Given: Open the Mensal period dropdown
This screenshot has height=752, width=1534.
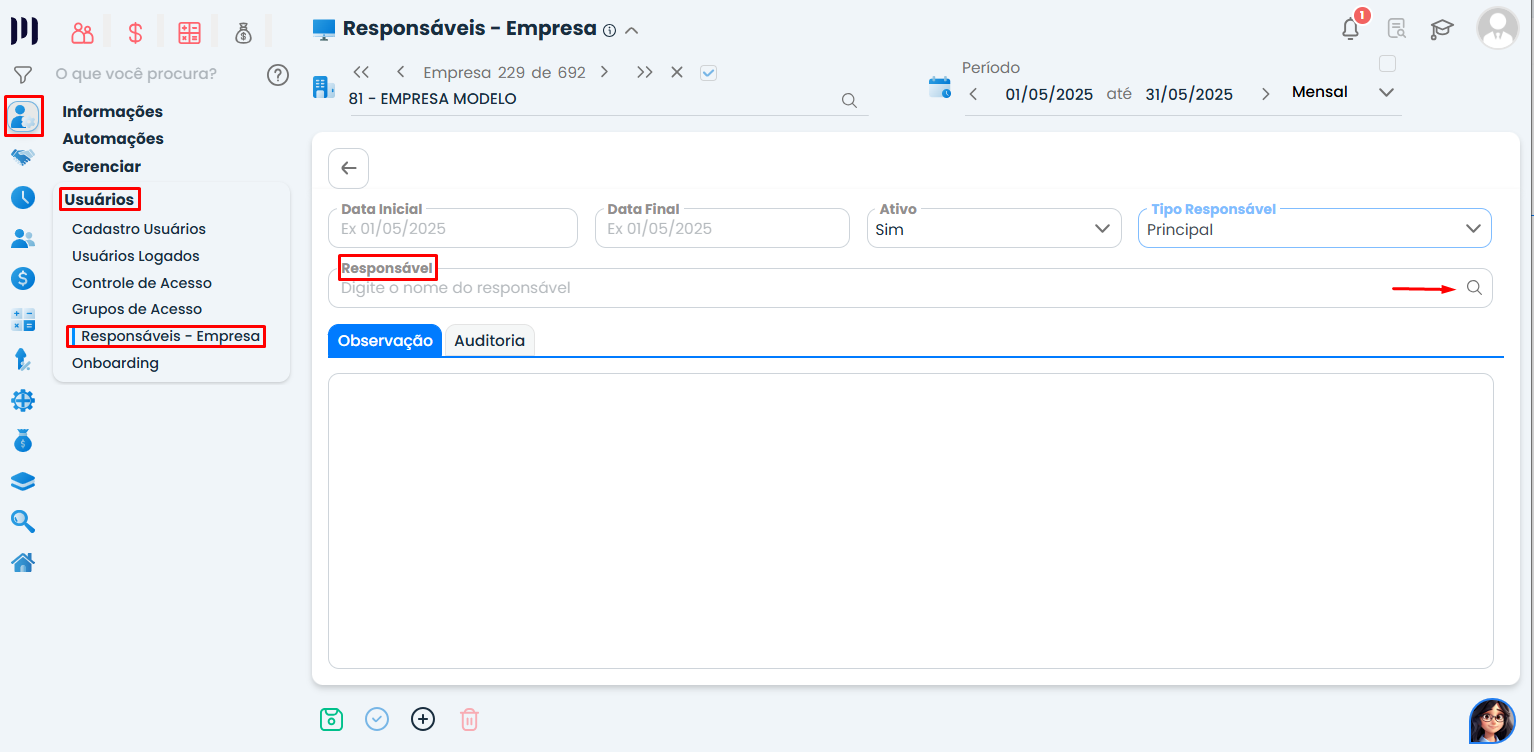Looking at the screenshot, I should 1386,93.
